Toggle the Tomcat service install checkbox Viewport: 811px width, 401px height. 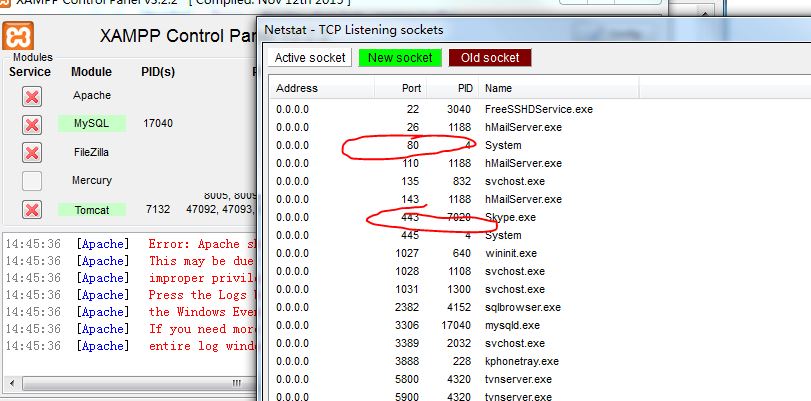point(32,210)
